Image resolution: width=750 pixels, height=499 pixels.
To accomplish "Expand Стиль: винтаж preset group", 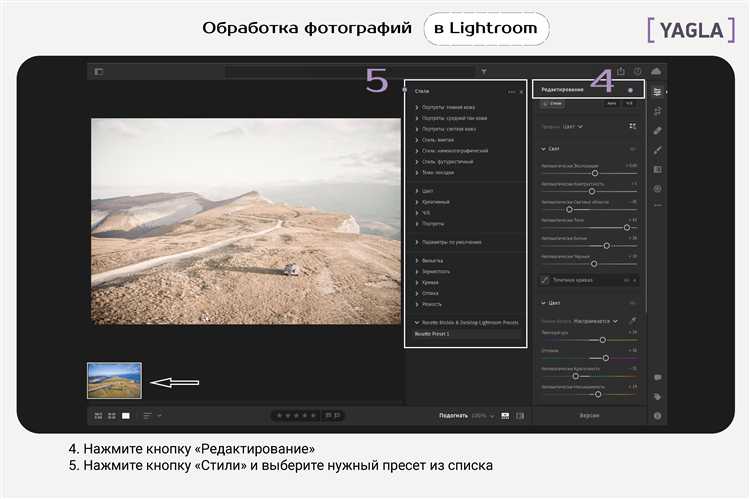I will pyautogui.click(x=435, y=140).
